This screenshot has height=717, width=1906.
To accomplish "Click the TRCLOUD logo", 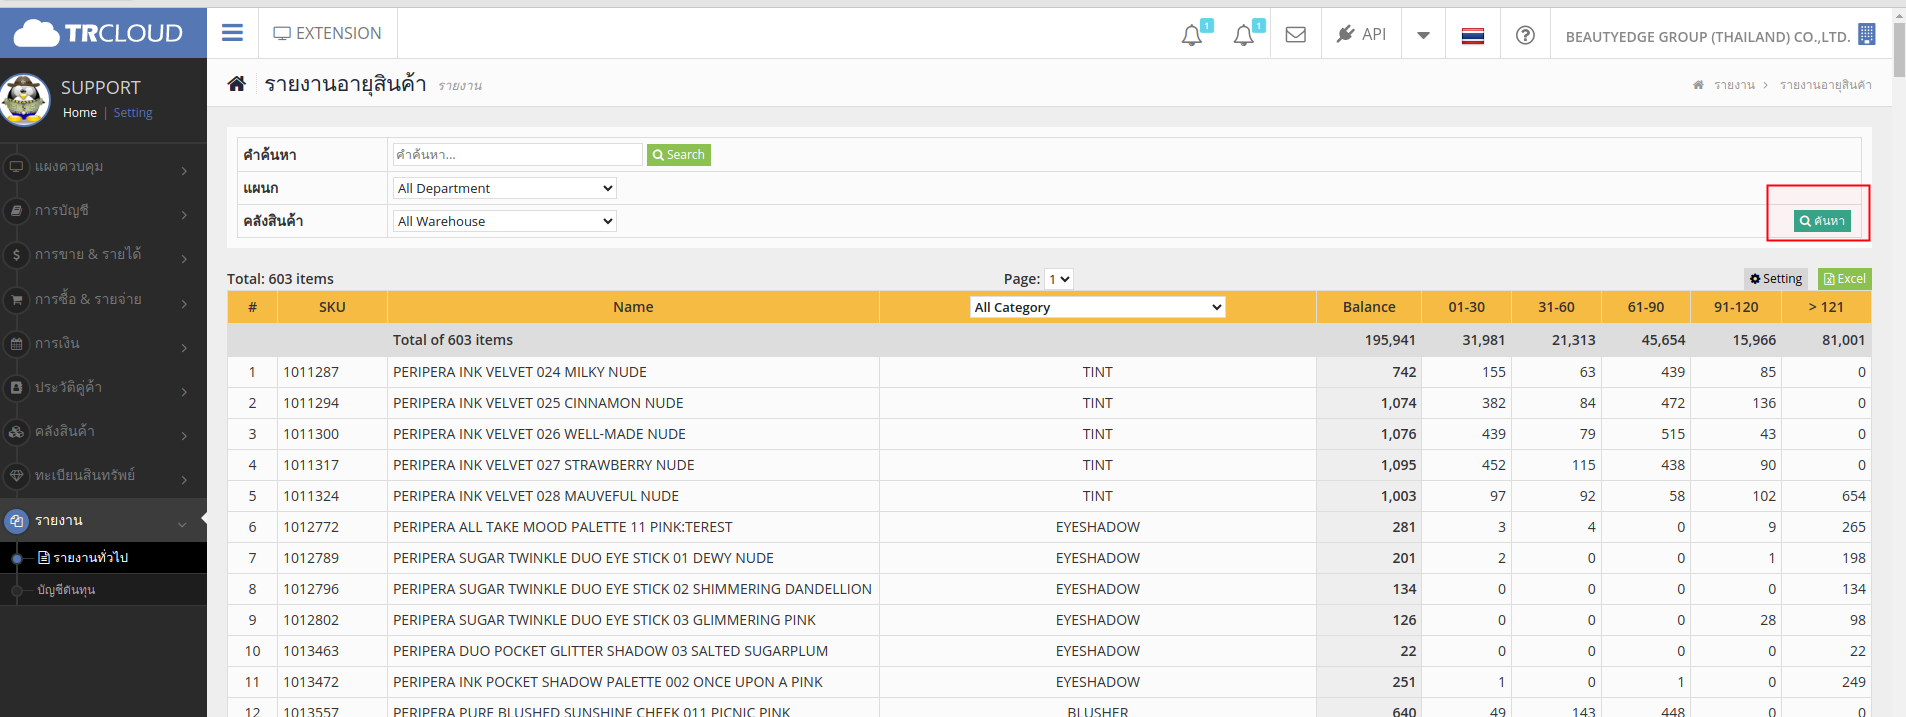I will point(98,33).
